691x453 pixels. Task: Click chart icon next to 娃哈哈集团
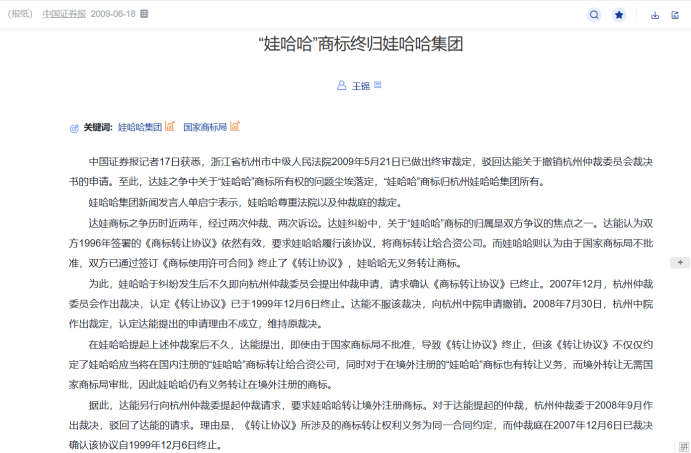click(x=170, y=126)
